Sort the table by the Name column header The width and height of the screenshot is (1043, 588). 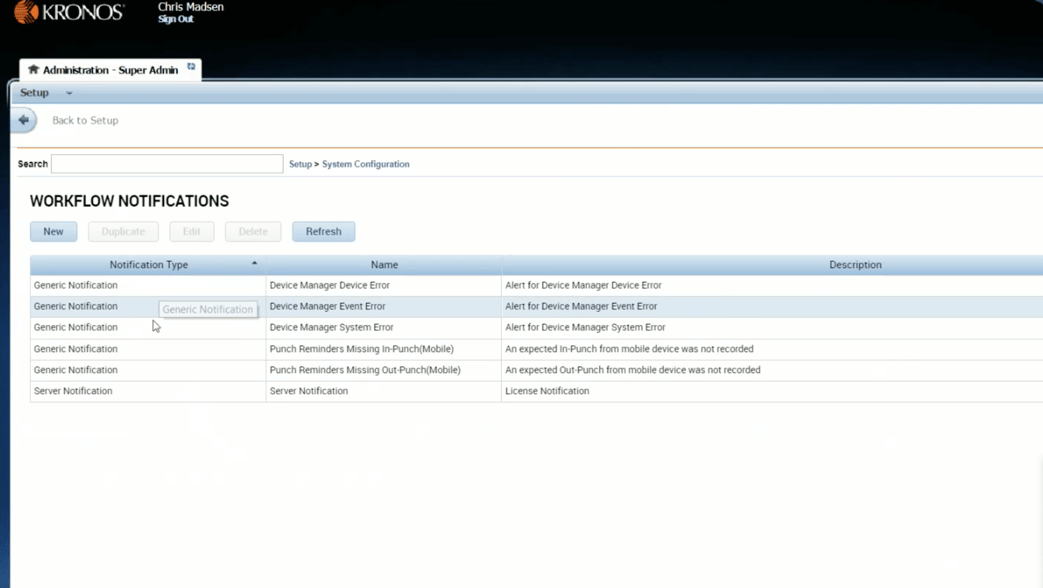pyautogui.click(x=384, y=264)
